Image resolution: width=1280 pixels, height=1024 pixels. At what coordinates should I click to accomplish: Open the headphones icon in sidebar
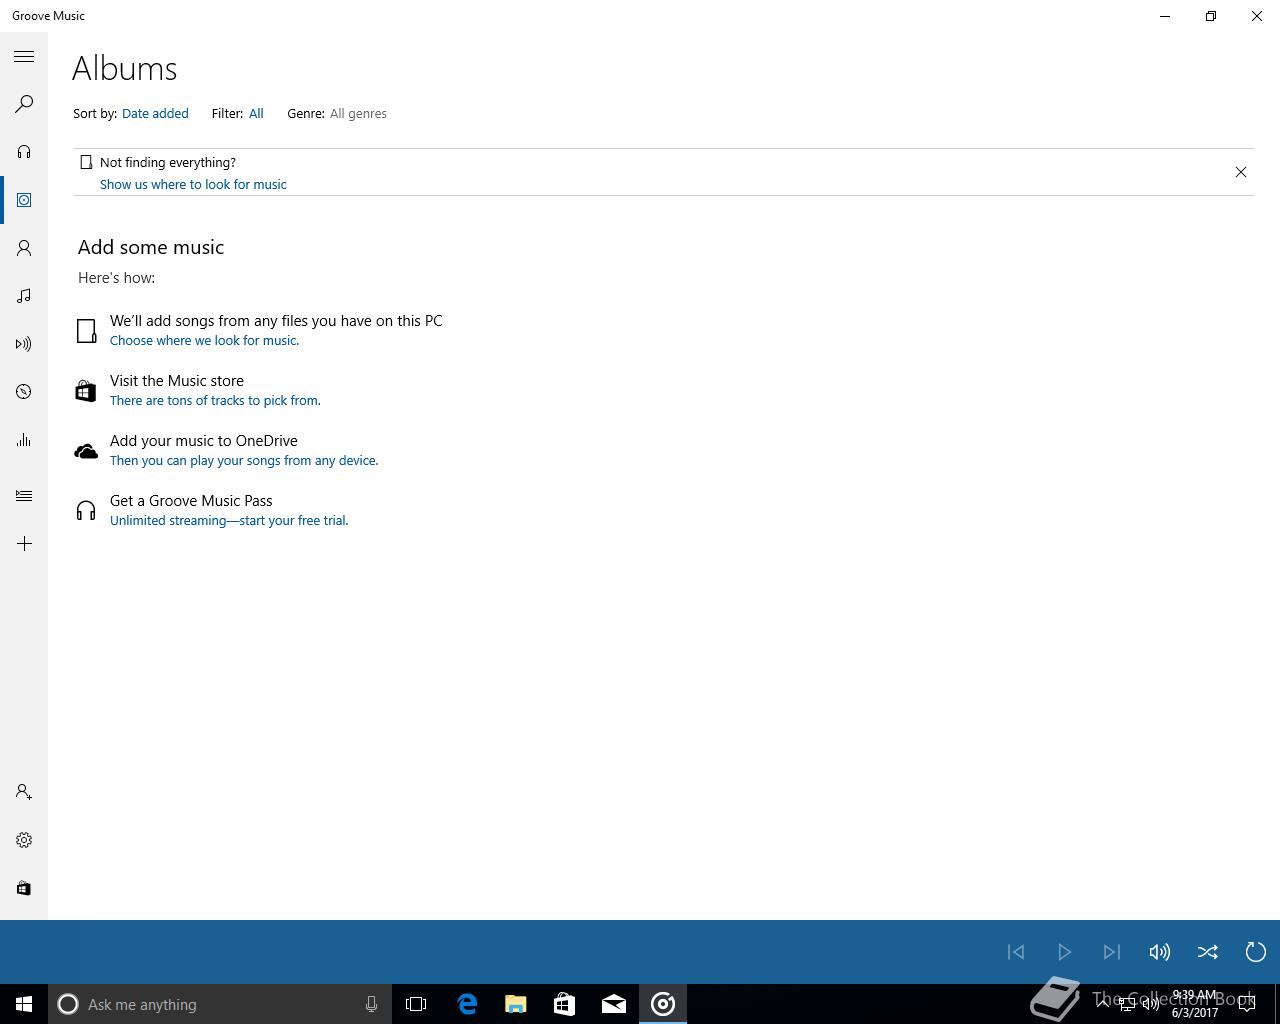tap(24, 152)
